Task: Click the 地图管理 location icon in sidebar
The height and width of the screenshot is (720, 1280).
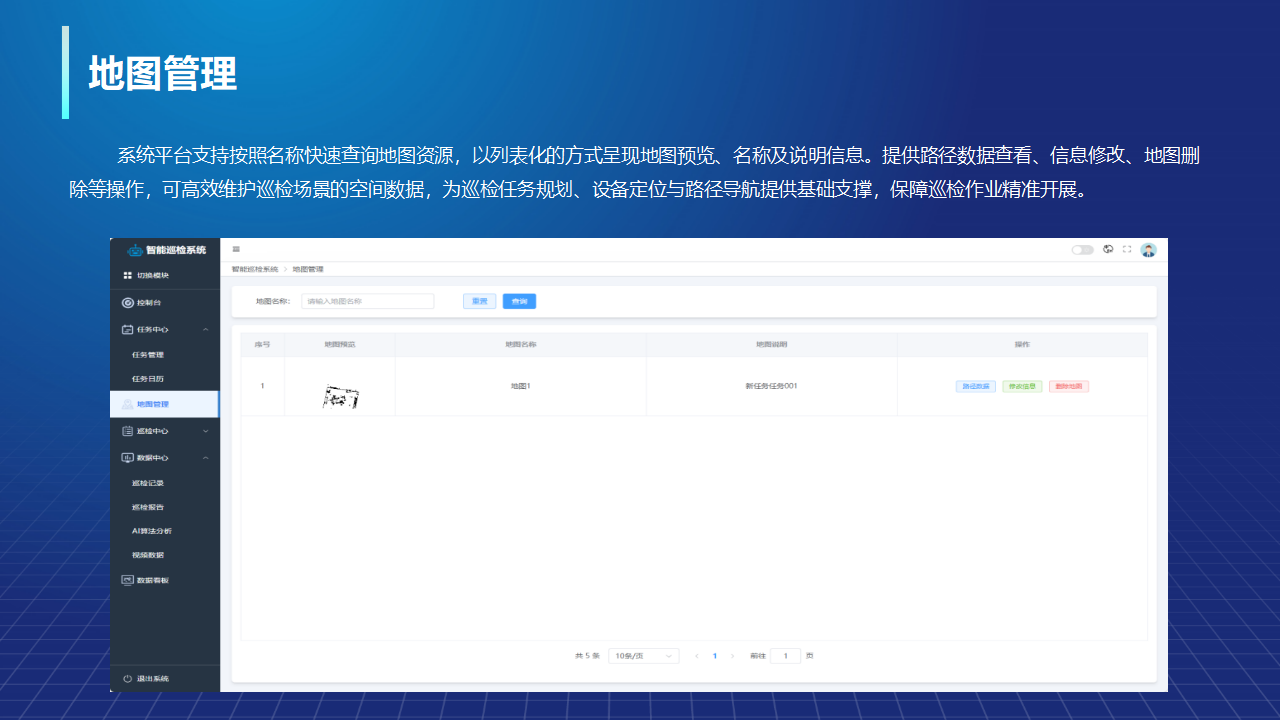Action: coord(127,404)
